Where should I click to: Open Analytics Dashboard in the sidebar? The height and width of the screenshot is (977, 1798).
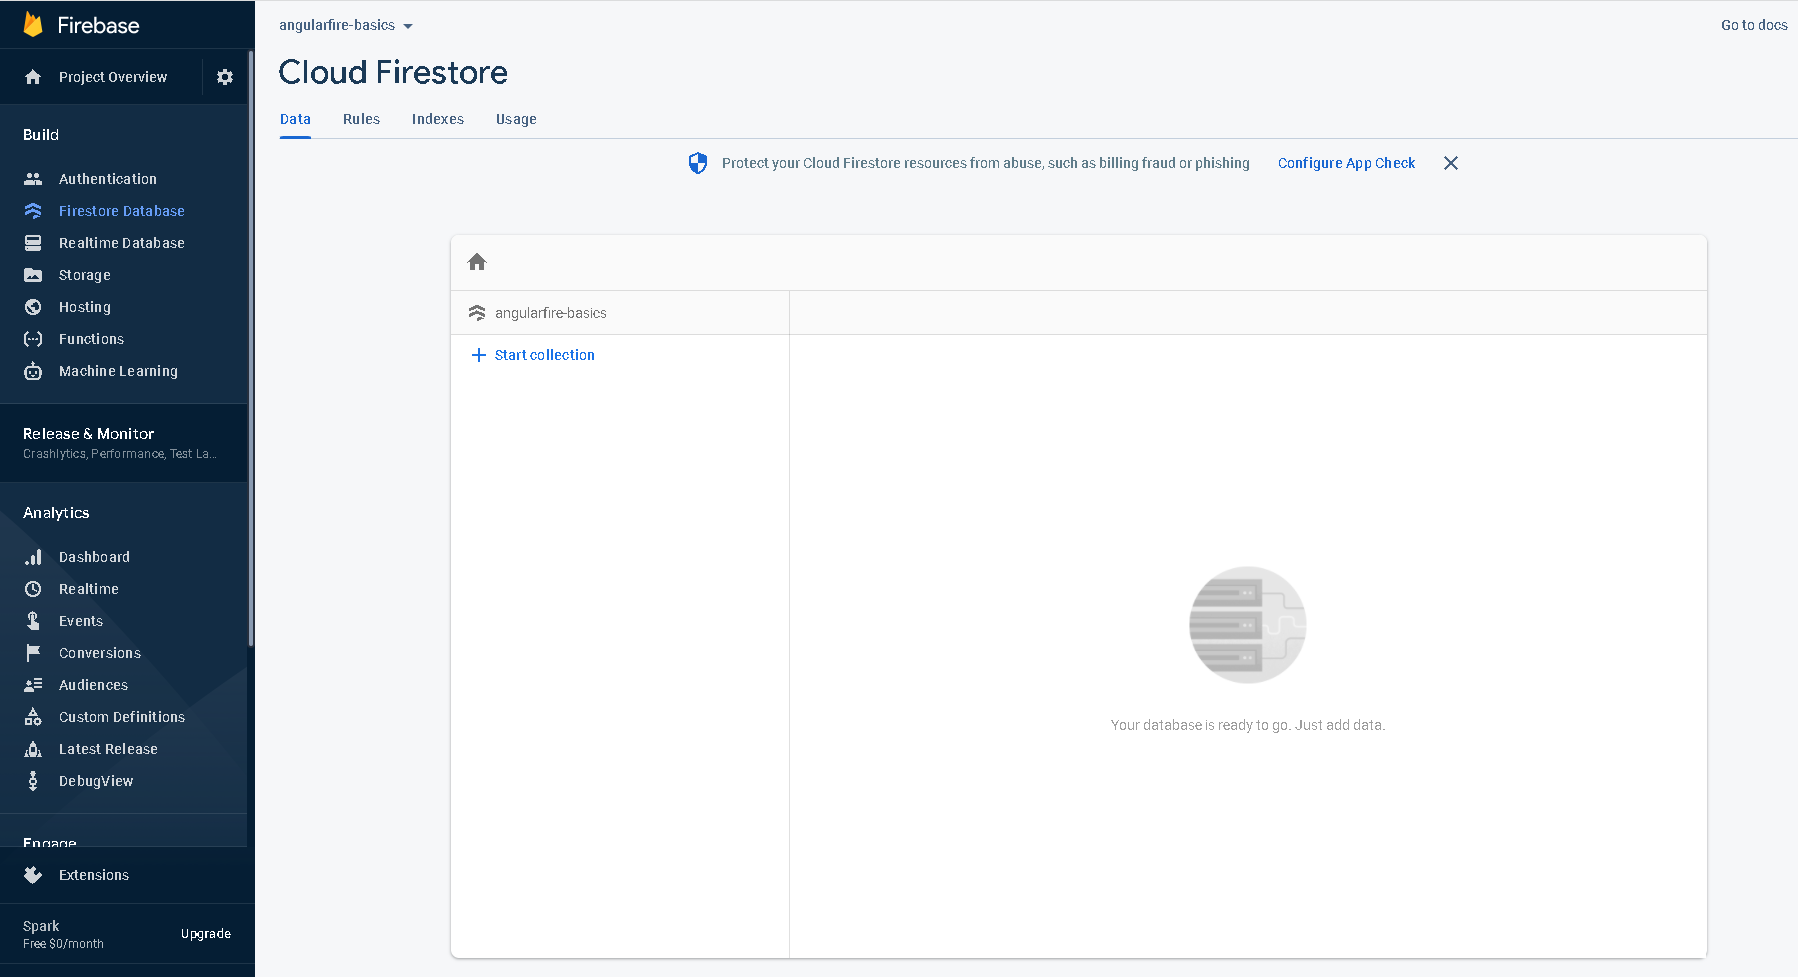94,557
